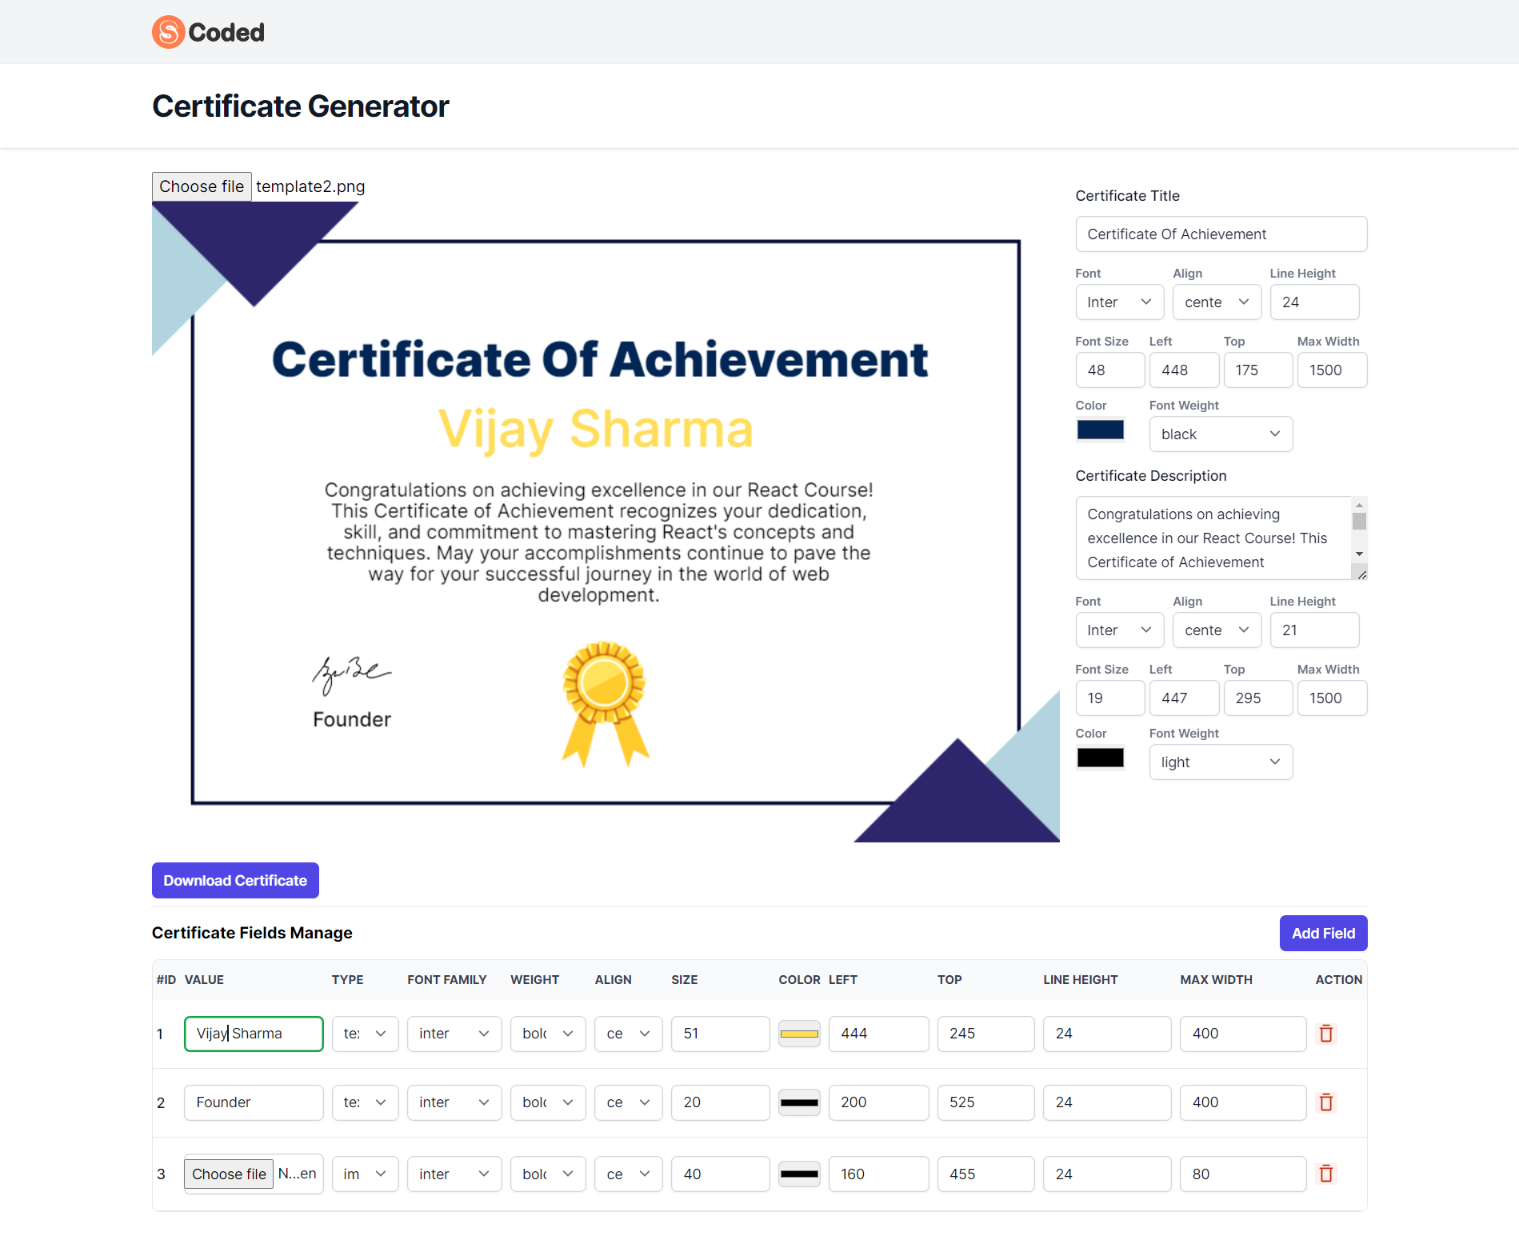Click the Vijay Sharma value field

(x=254, y=1034)
